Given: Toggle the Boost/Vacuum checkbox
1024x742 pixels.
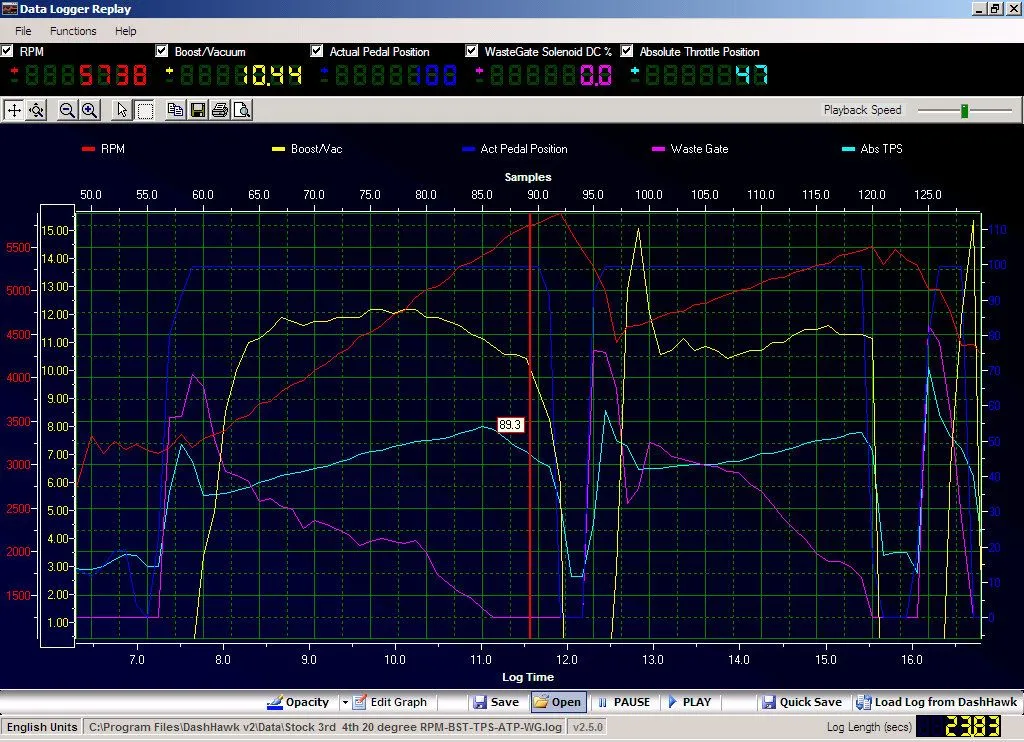Looking at the screenshot, I should 163,51.
